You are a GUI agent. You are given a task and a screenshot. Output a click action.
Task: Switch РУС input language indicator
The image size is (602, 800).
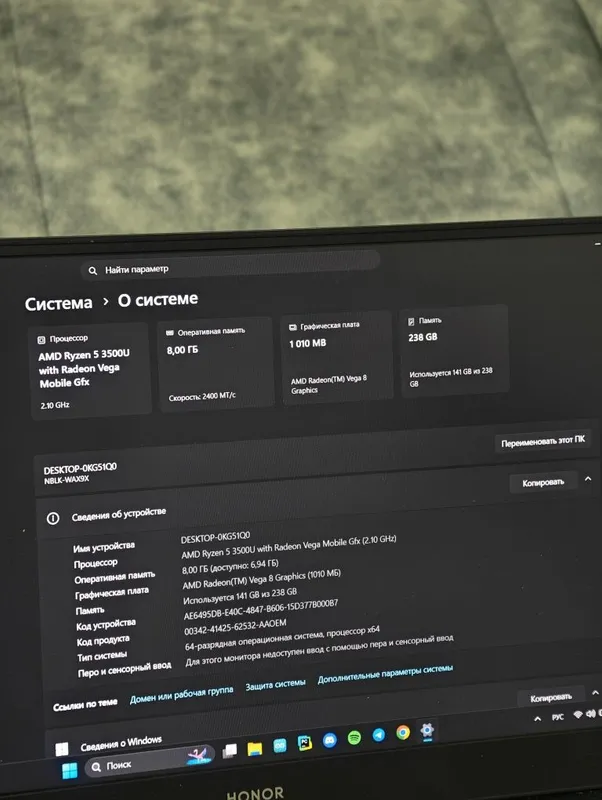tap(558, 717)
